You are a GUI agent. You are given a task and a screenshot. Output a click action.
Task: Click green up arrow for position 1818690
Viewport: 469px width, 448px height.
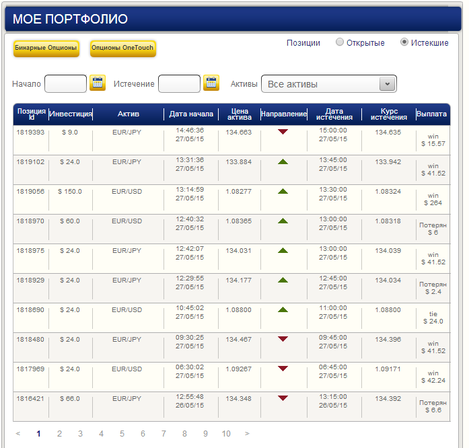(x=283, y=310)
